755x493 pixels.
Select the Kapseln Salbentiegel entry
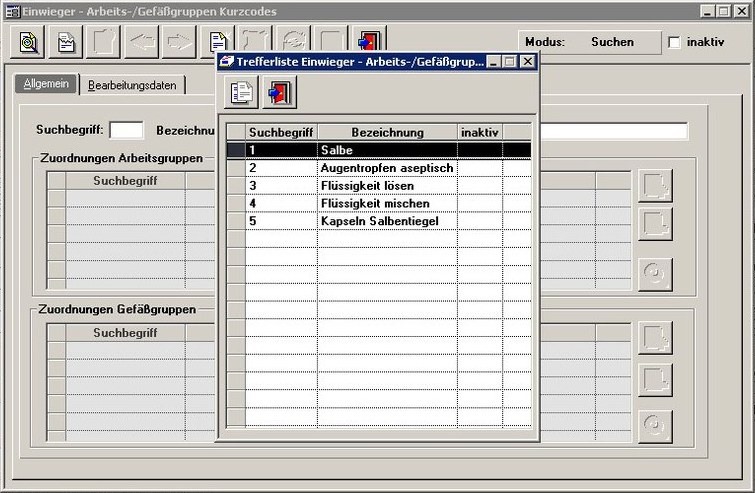(378, 221)
